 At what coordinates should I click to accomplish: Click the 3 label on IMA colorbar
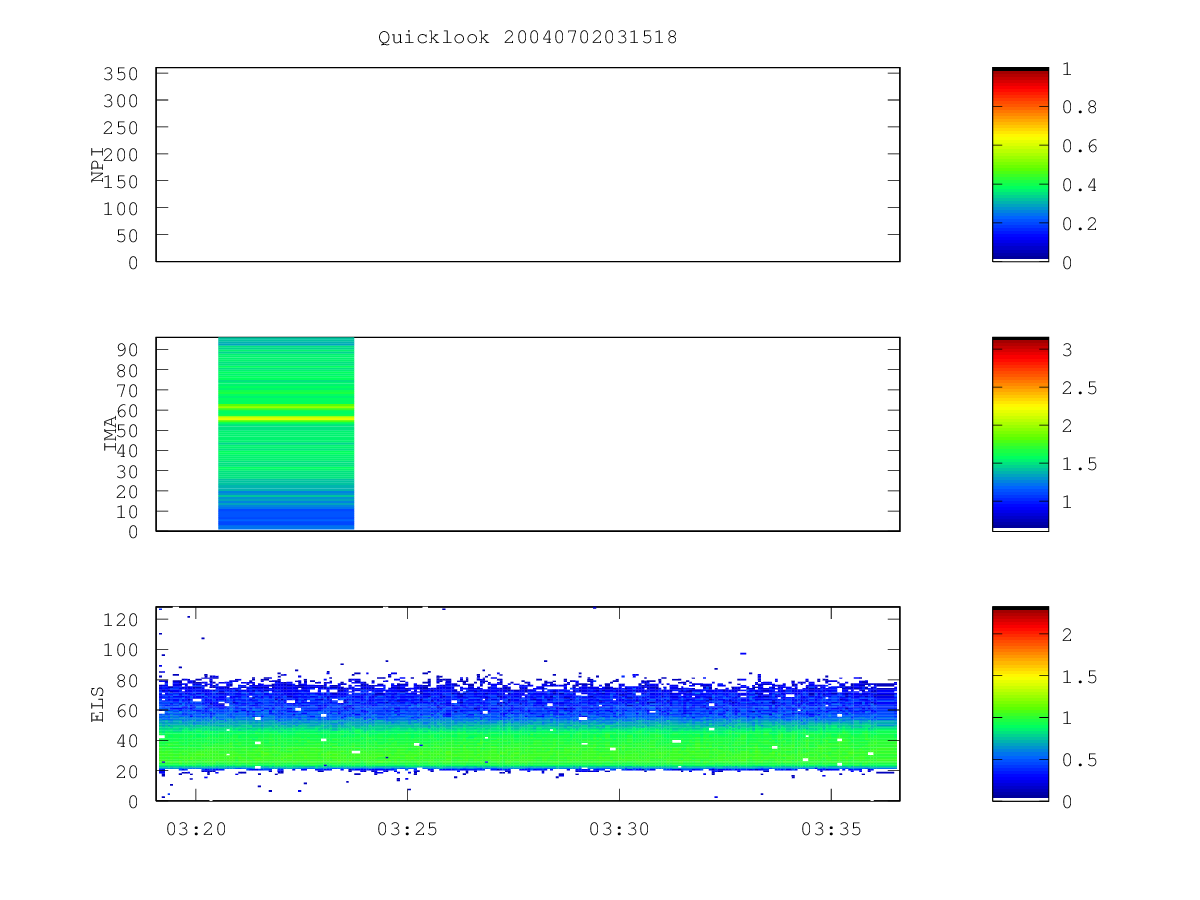coord(1067,350)
